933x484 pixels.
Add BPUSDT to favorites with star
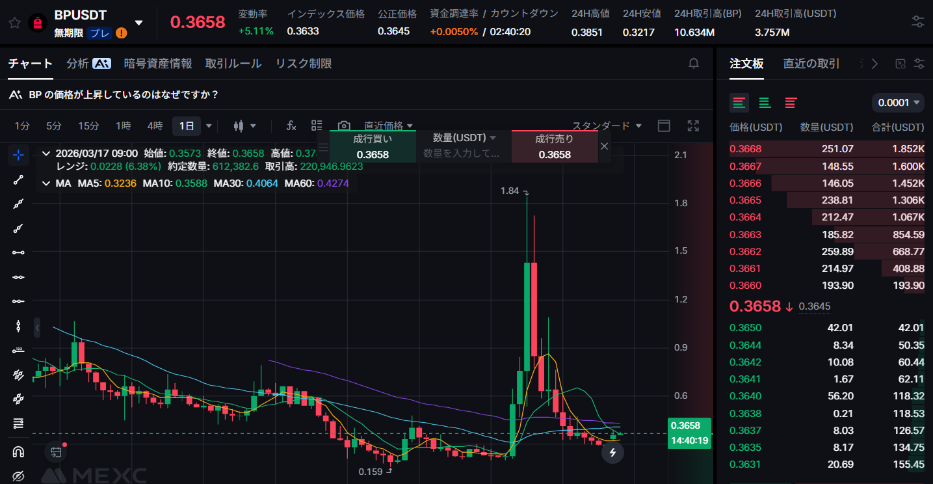12,20
